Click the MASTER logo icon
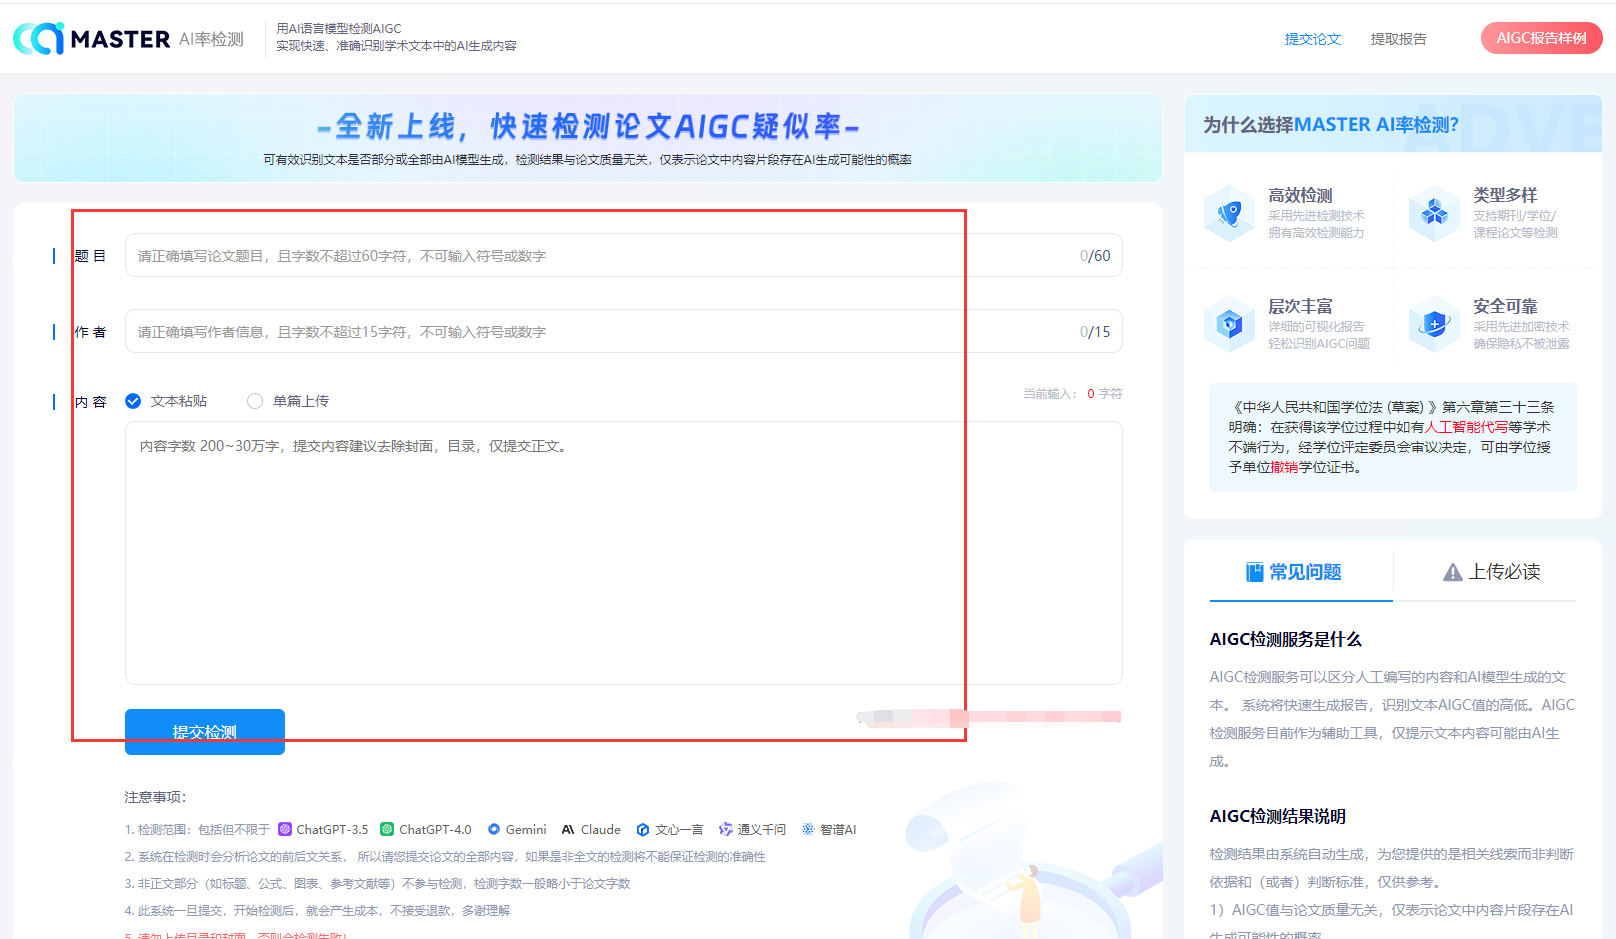Viewport: 1616px width, 939px height. (x=39, y=38)
